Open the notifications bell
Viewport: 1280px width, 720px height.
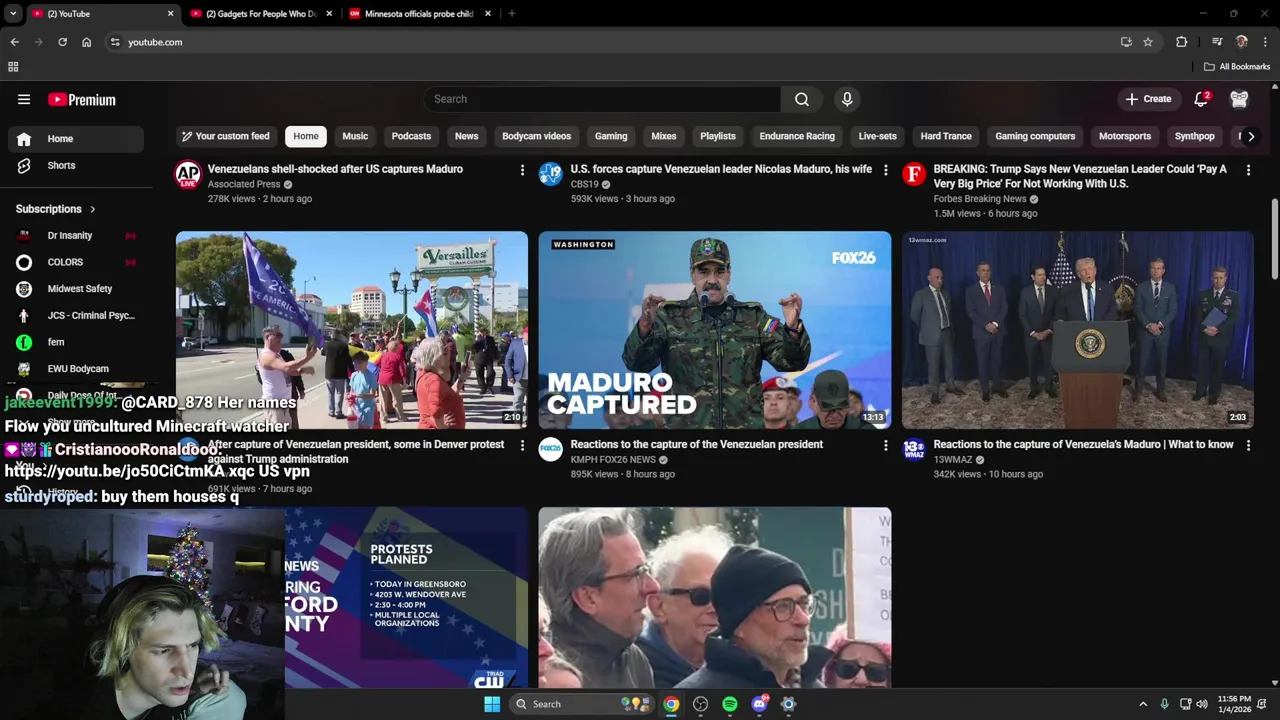pyautogui.click(x=1201, y=99)
